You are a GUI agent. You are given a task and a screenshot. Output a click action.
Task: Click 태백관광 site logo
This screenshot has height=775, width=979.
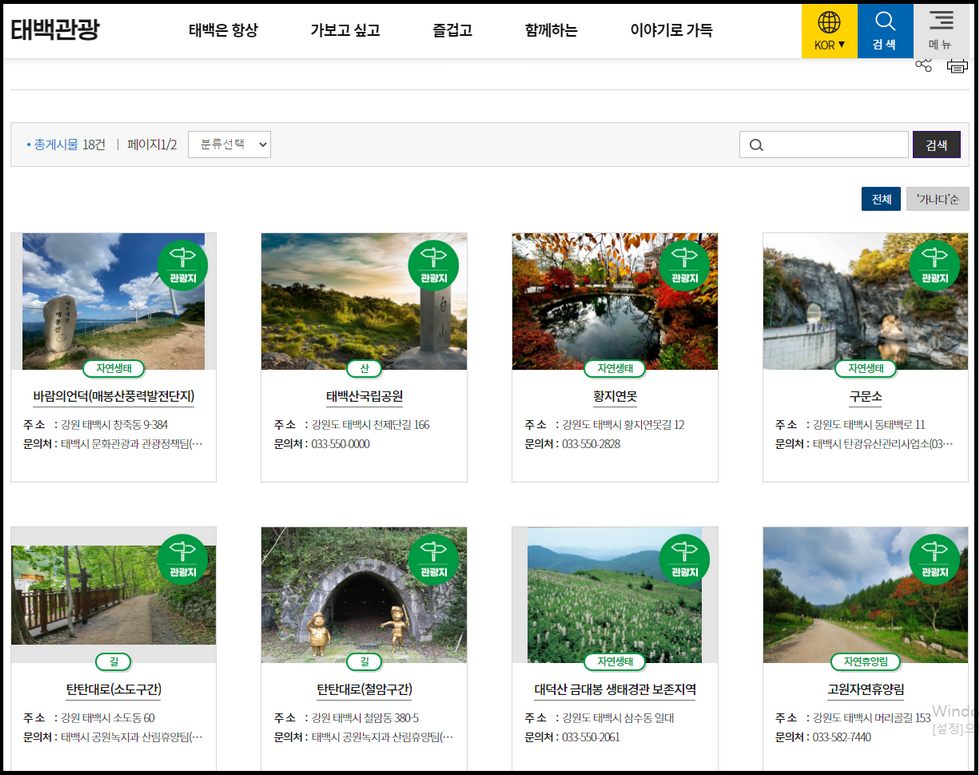(x=55, y=29)
